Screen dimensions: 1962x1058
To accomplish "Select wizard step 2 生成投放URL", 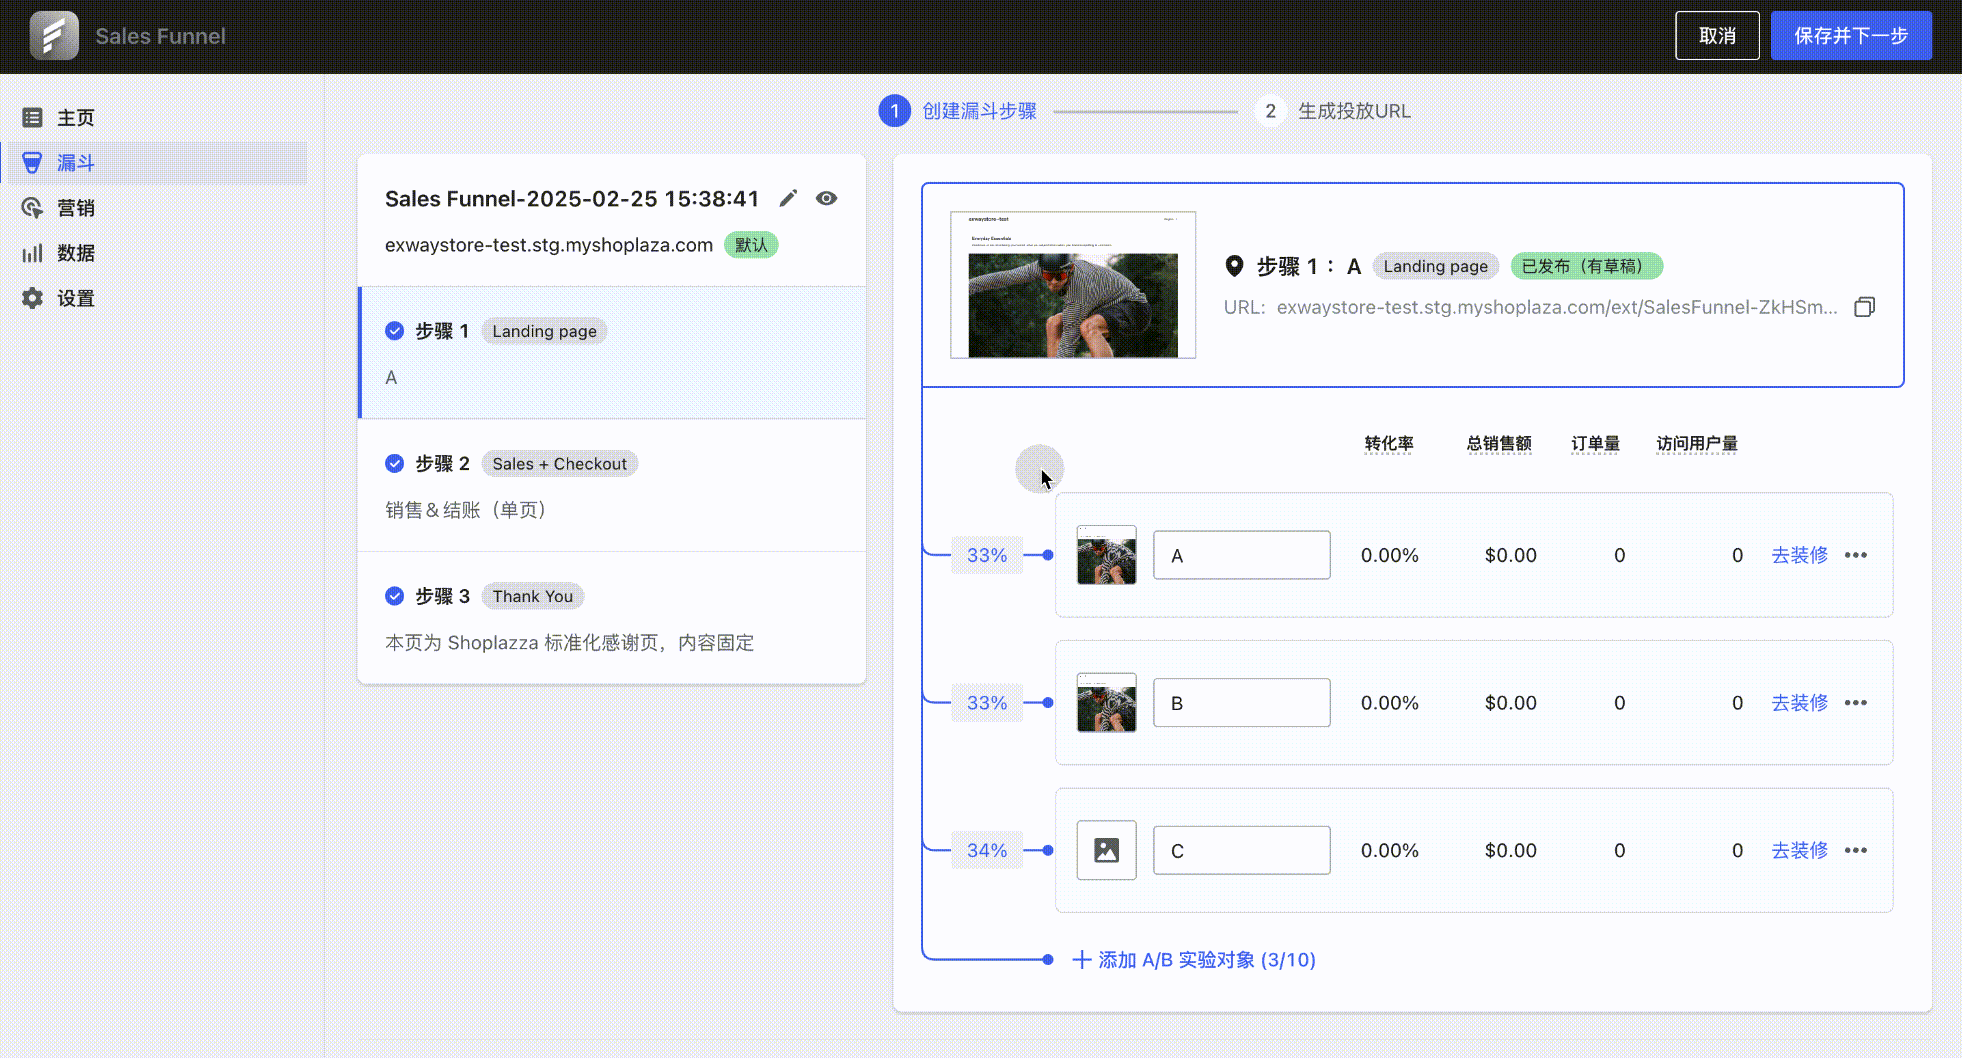I will [x=1333, y=111].
